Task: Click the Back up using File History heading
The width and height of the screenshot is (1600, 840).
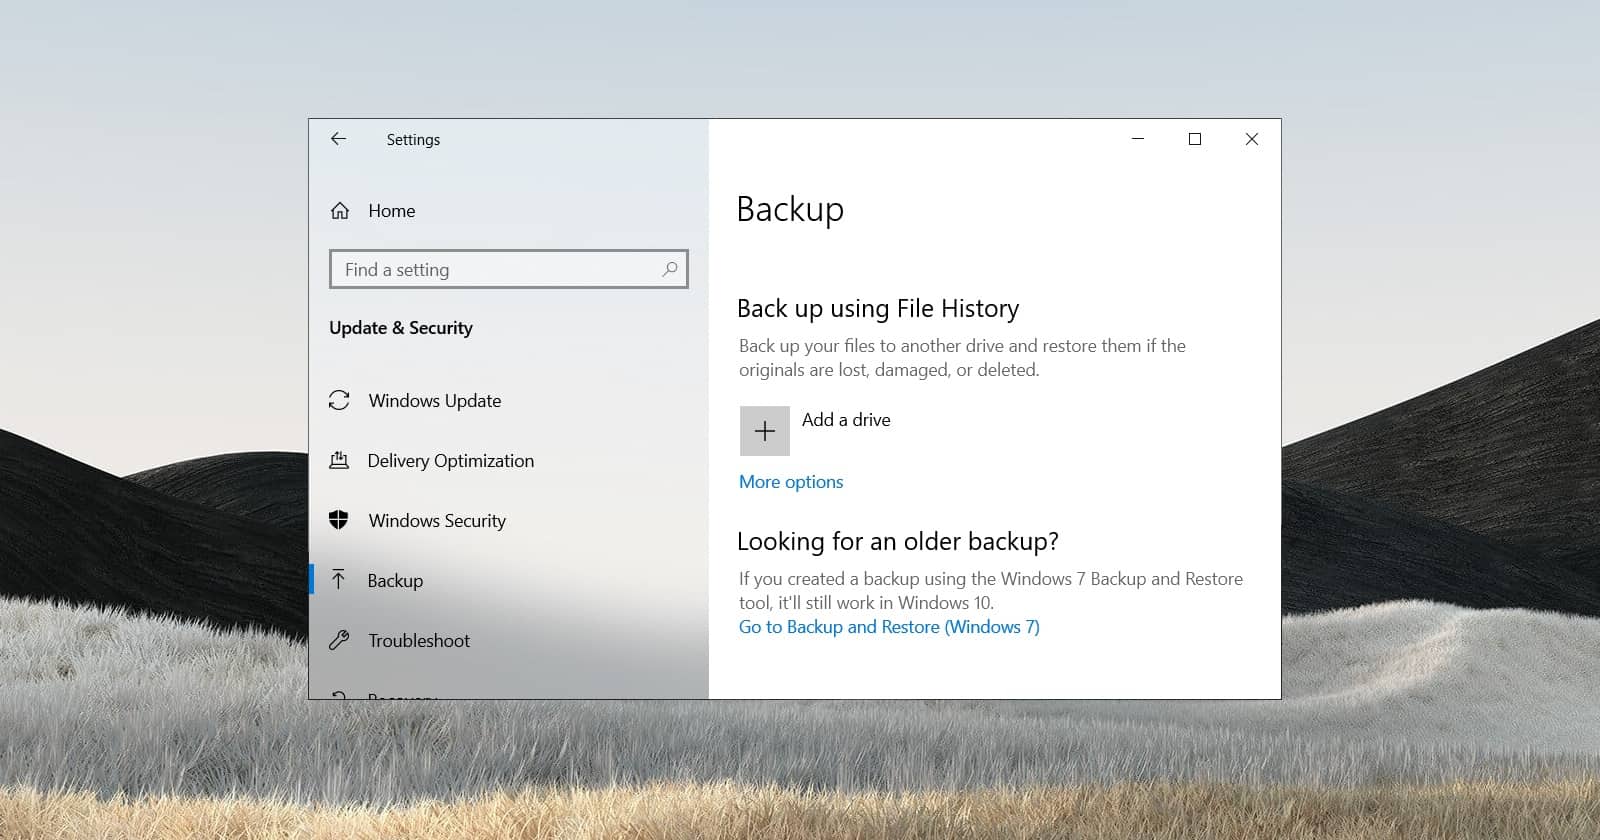Action: pyautogui.click(x=878, y=309)
